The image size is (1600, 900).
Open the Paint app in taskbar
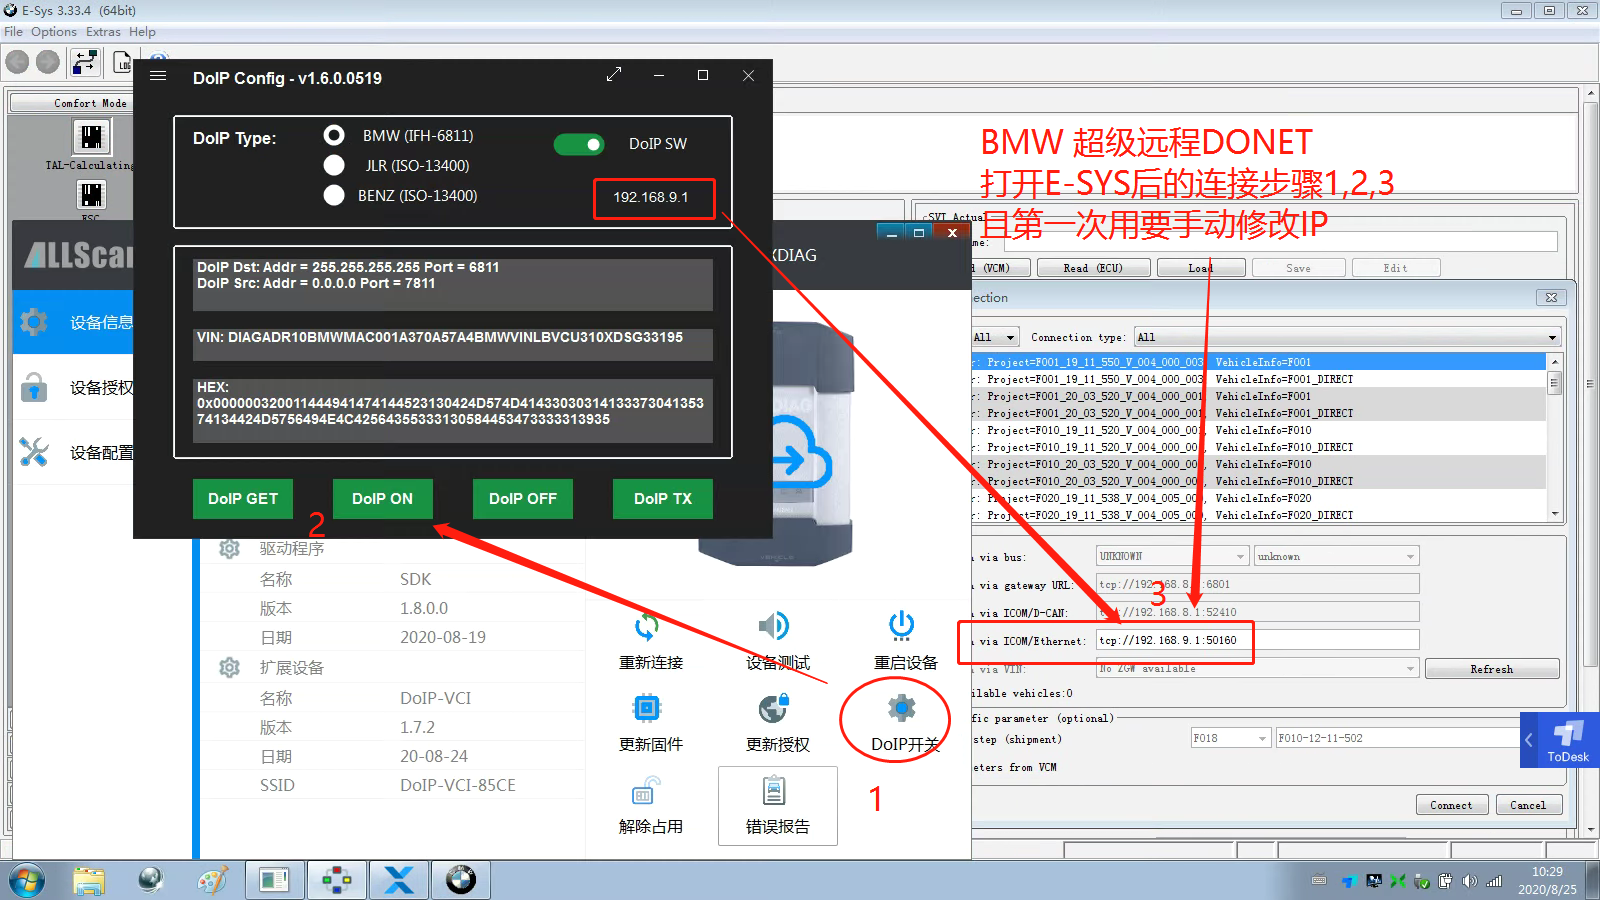(x=212, y=880)
